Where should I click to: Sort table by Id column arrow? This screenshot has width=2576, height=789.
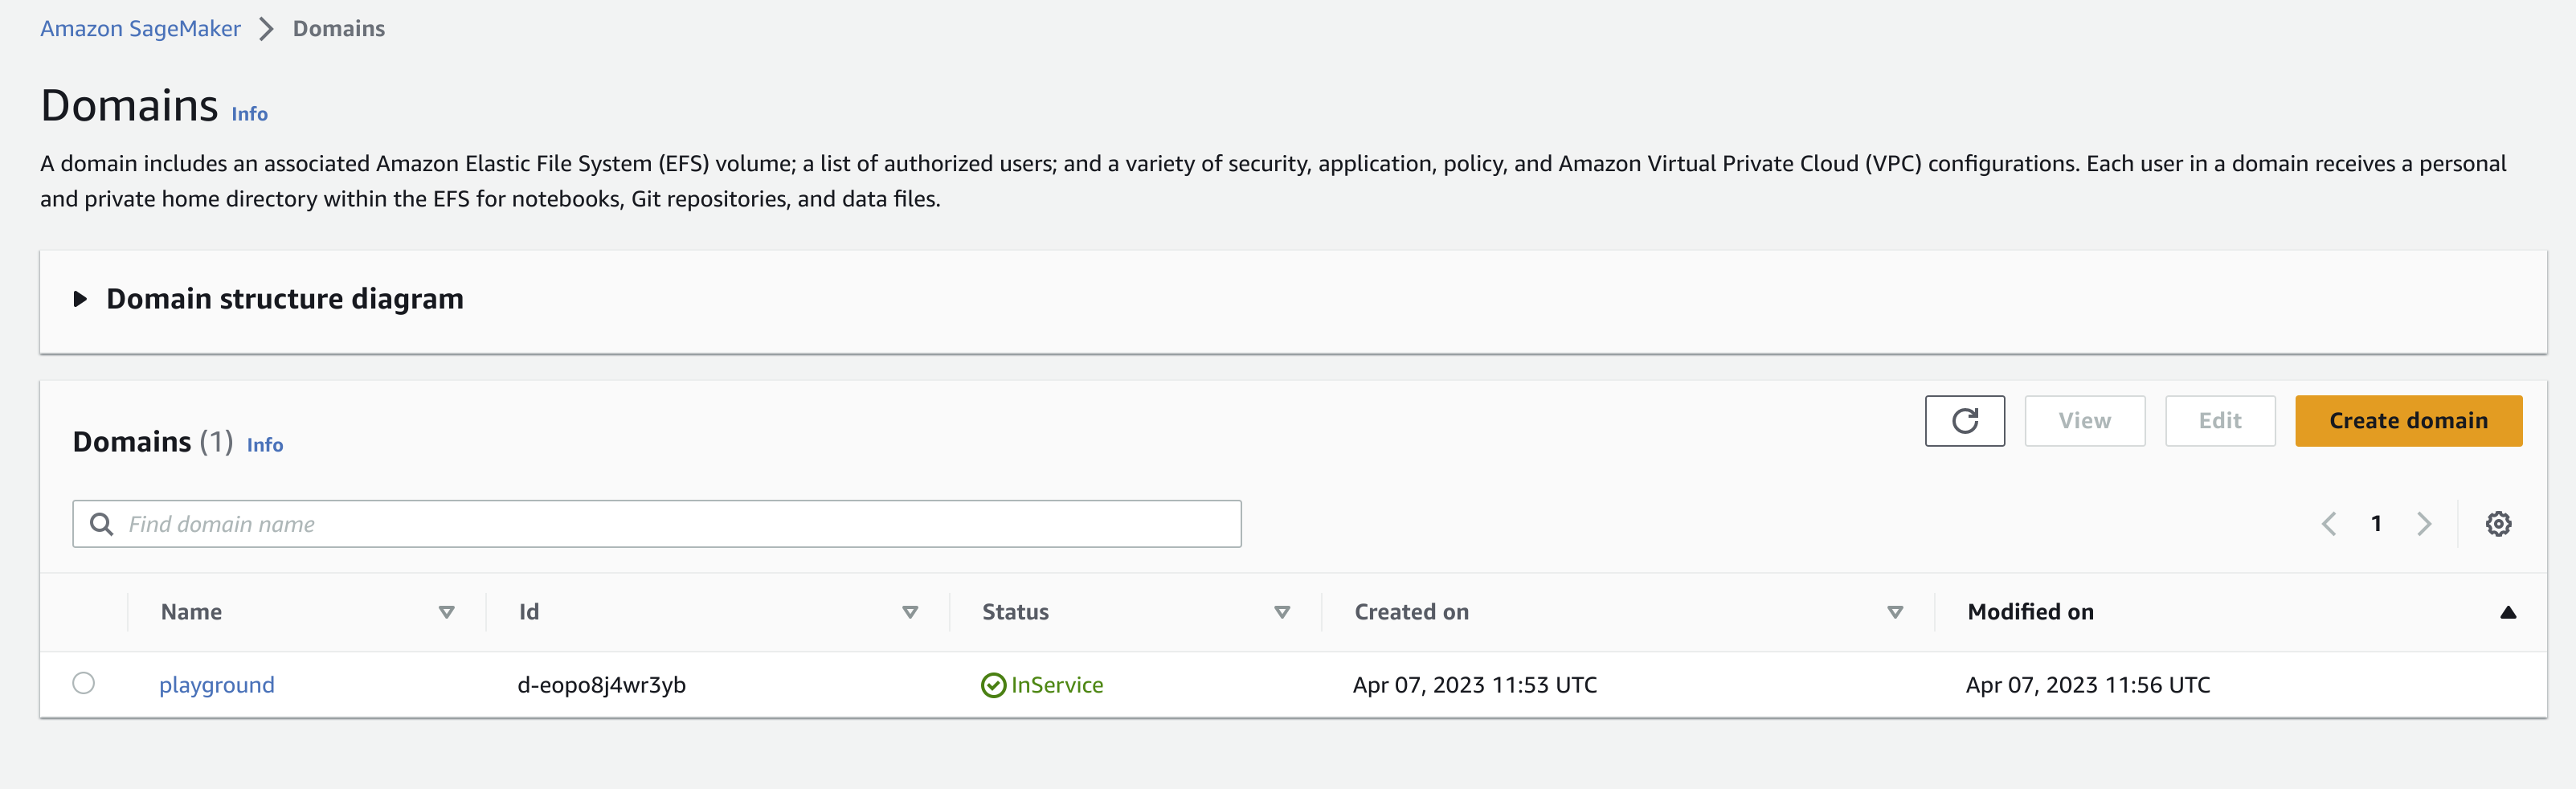[910, 612]
